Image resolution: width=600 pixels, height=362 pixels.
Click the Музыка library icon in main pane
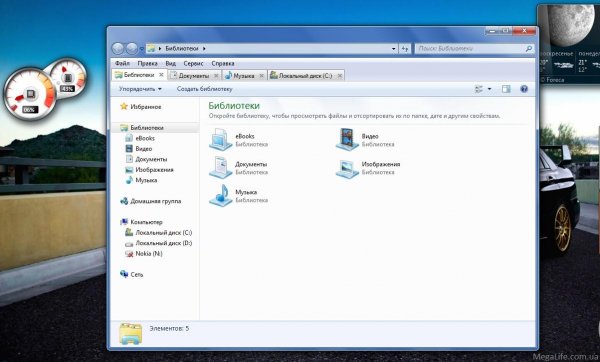point(221,195)
